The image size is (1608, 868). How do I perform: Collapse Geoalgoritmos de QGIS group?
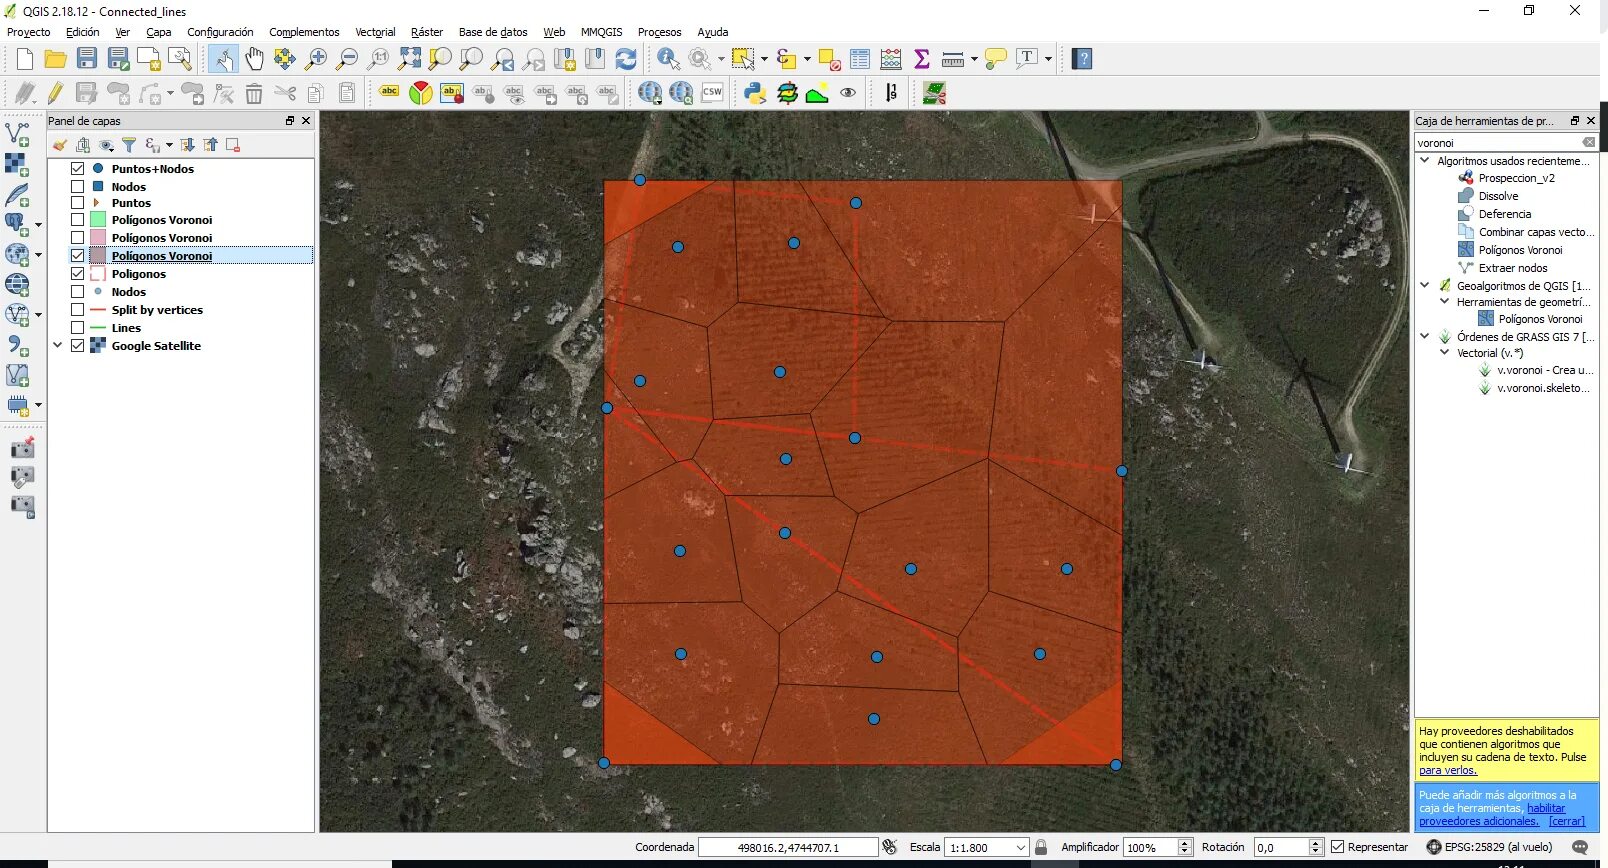(x=1425, y=285)
